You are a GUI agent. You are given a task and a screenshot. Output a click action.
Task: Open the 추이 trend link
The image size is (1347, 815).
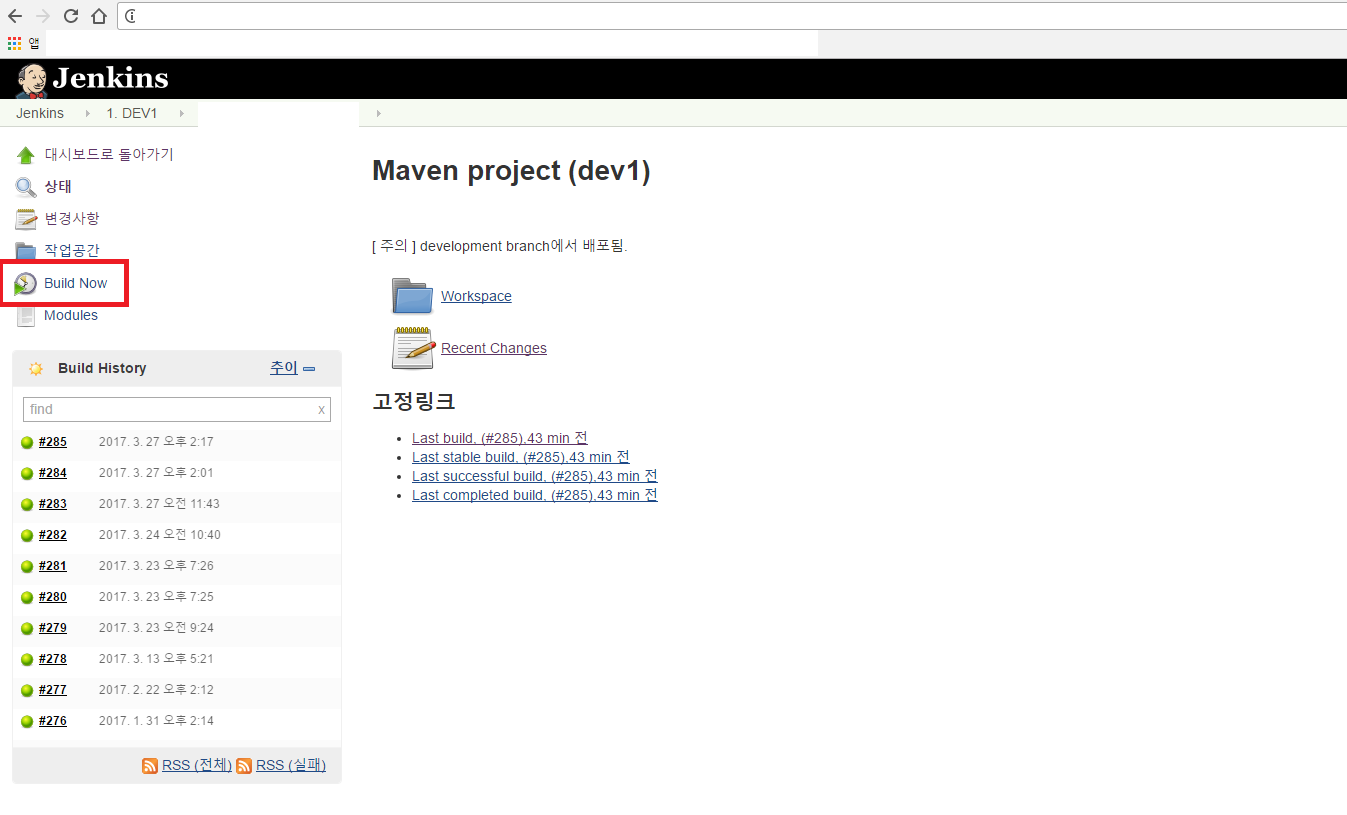point(283,368)
